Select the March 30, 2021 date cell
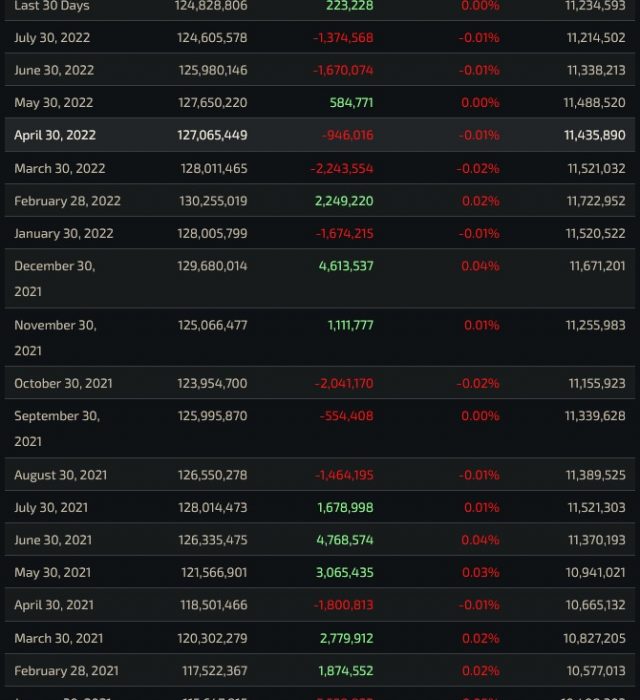 (59, 638)
